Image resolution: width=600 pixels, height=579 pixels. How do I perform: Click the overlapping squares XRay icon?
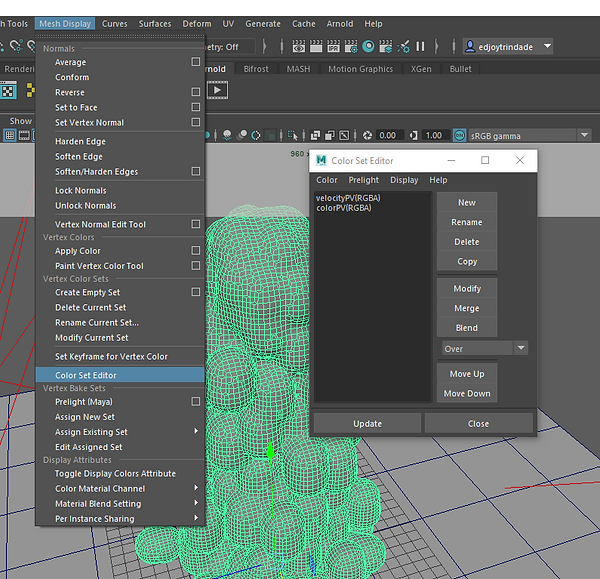point(315,135)
